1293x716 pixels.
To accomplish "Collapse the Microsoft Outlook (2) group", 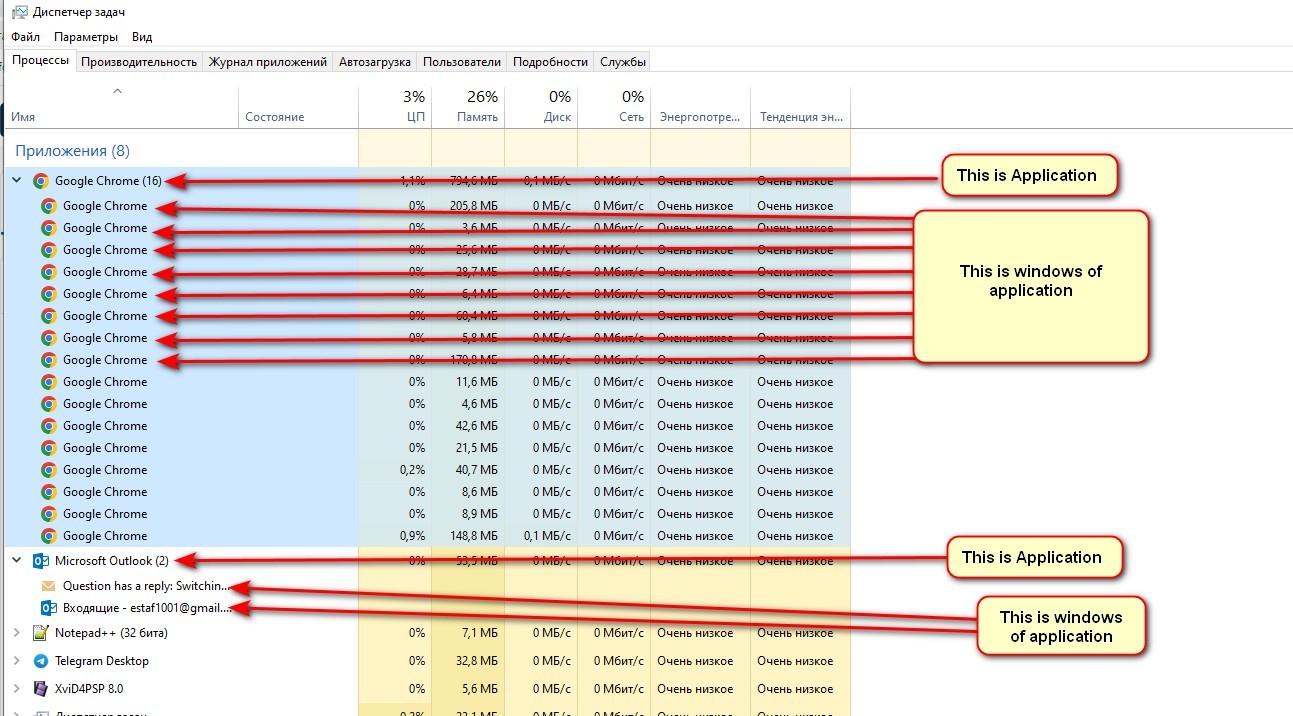I will click(x=16, y=561).
